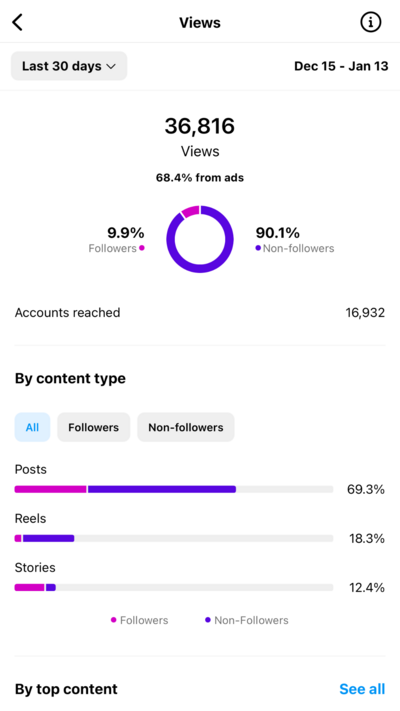This screenshot has height=711, width=400.
Task: Click the 36,816 views total
Action: (200, 126)
